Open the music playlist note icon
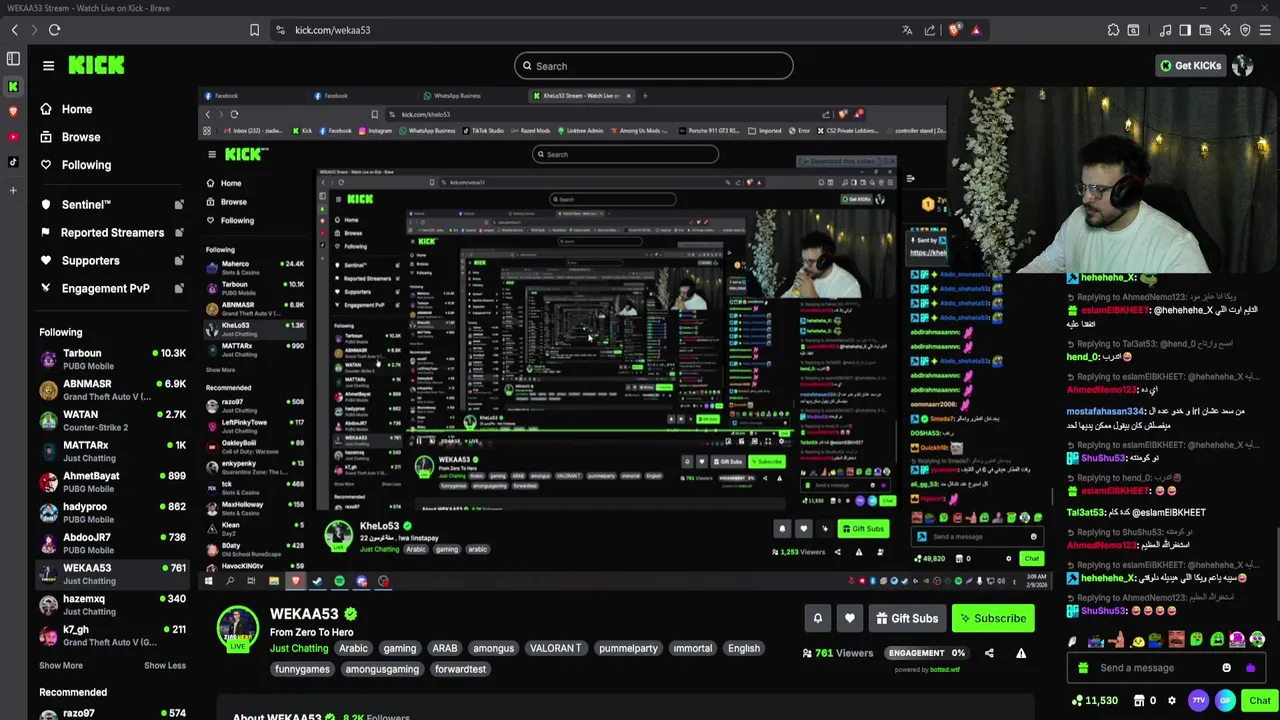Screen dimensions: 1280x720 coord(1165,30)
